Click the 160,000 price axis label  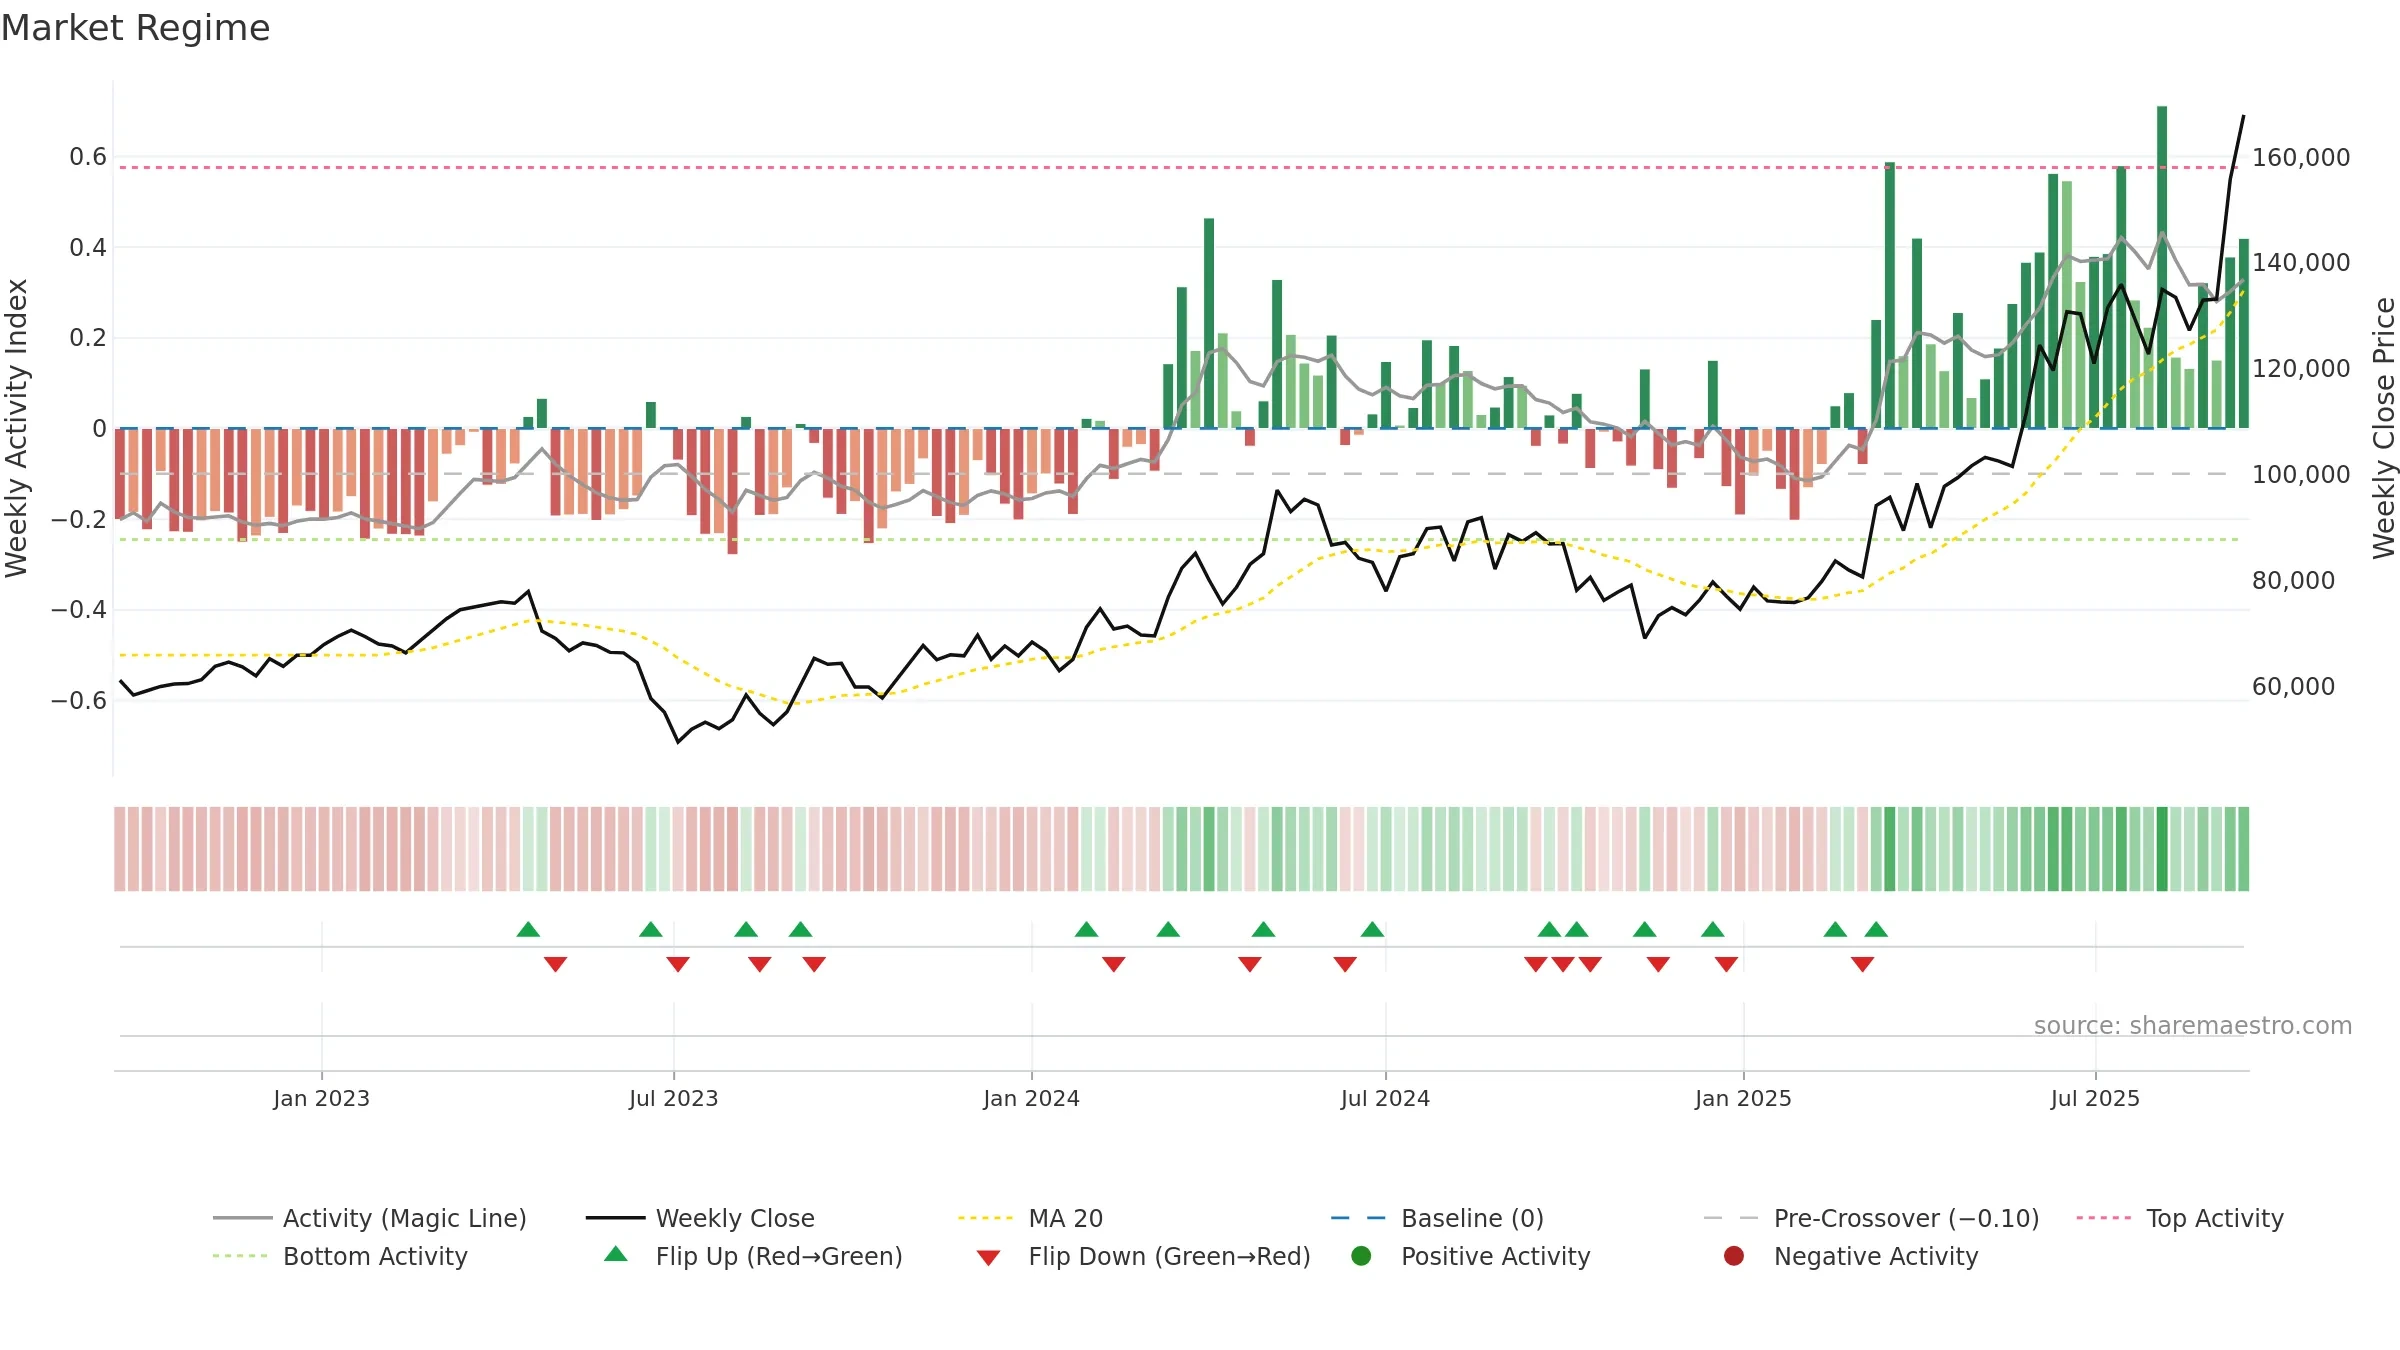point(2301,158)
